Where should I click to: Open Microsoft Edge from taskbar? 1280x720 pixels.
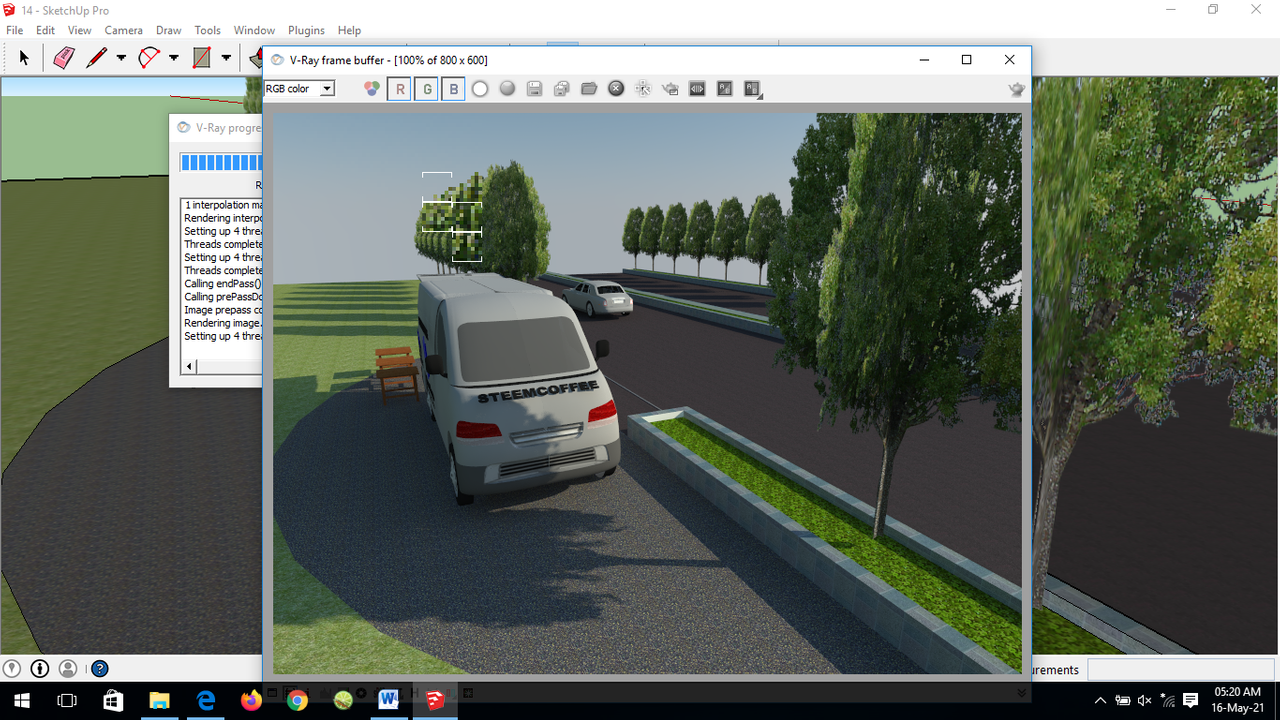[x=205, y=700]
